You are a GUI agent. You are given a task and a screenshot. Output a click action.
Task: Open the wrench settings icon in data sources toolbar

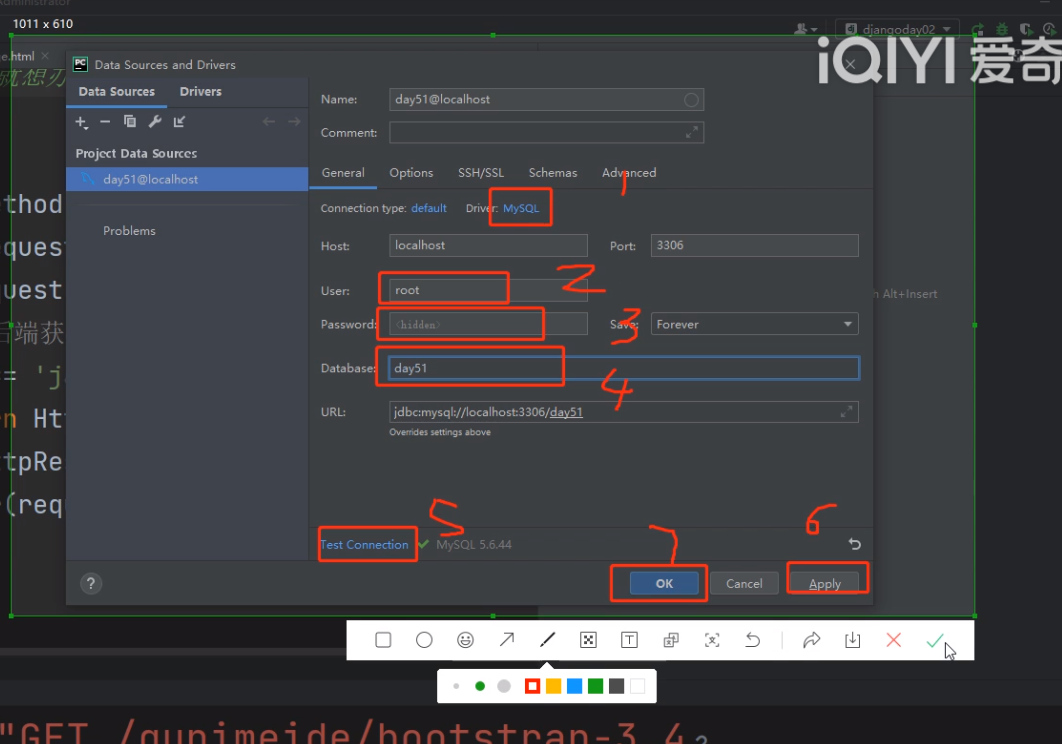(154, 121)
